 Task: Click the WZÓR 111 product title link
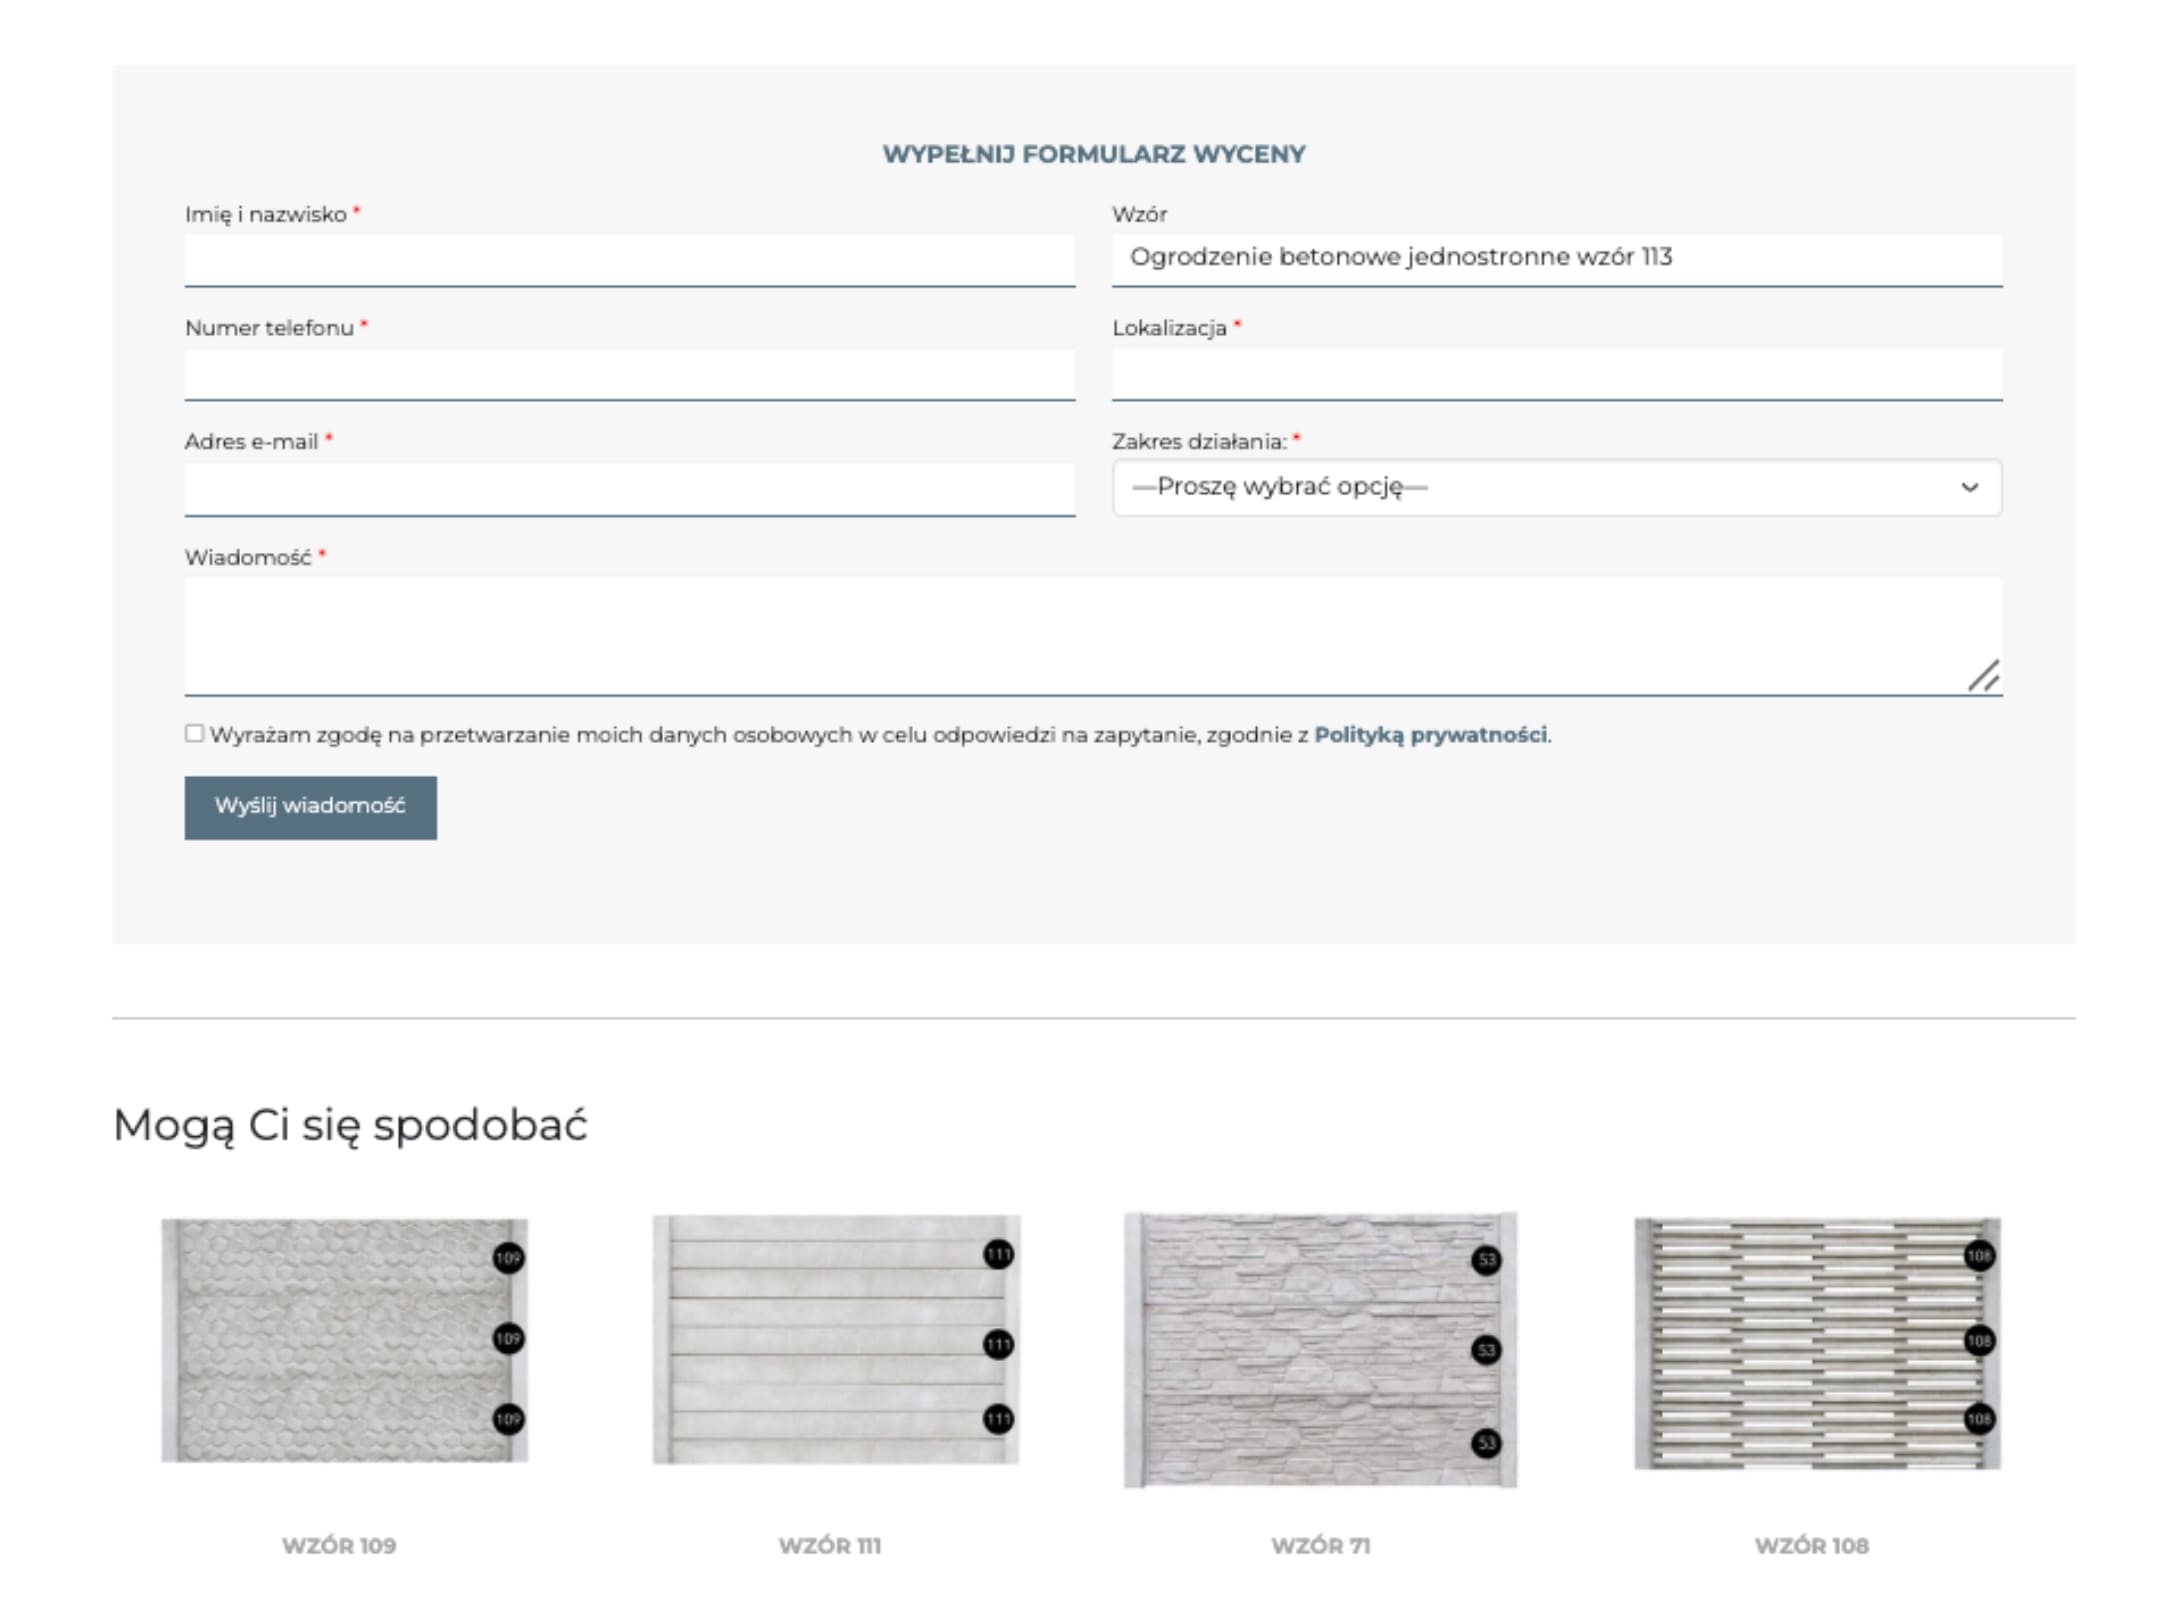click(830, 1545)
